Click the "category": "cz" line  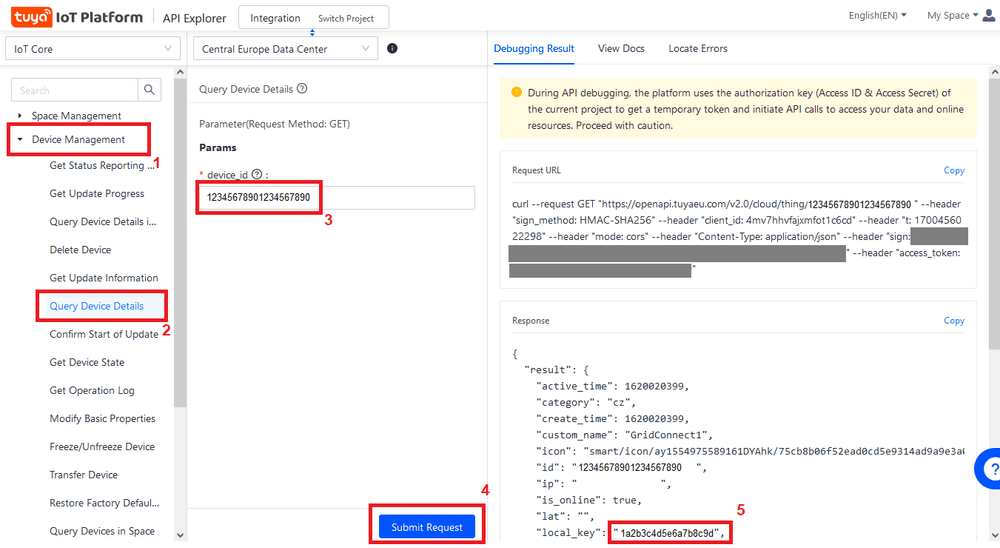(585, 403)
